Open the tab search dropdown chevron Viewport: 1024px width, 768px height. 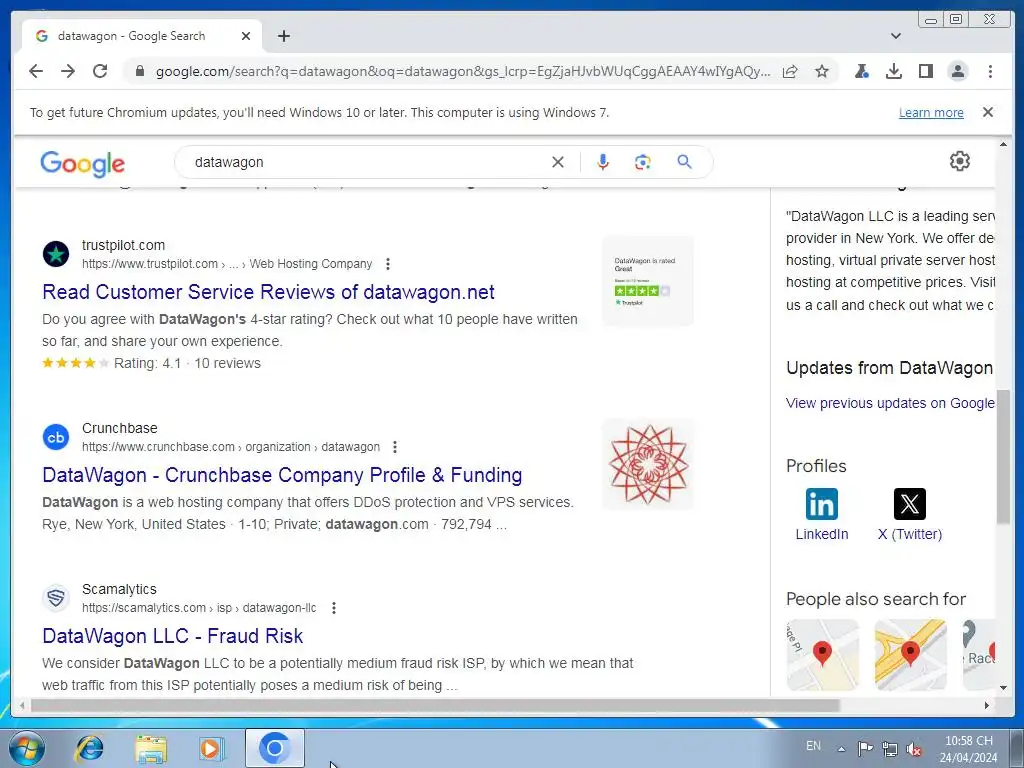tap(896, 36)
